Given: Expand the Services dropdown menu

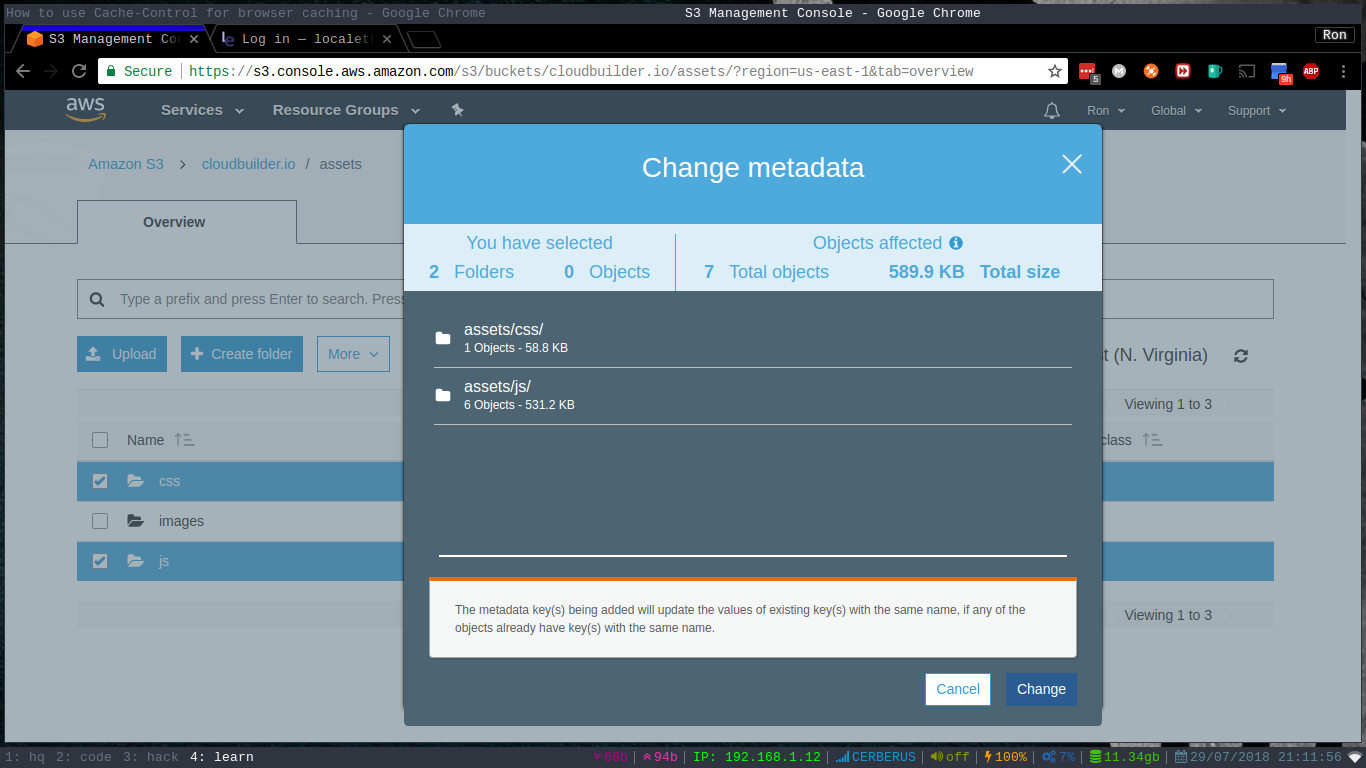Looking at the screenshot, I should point(202,110).
